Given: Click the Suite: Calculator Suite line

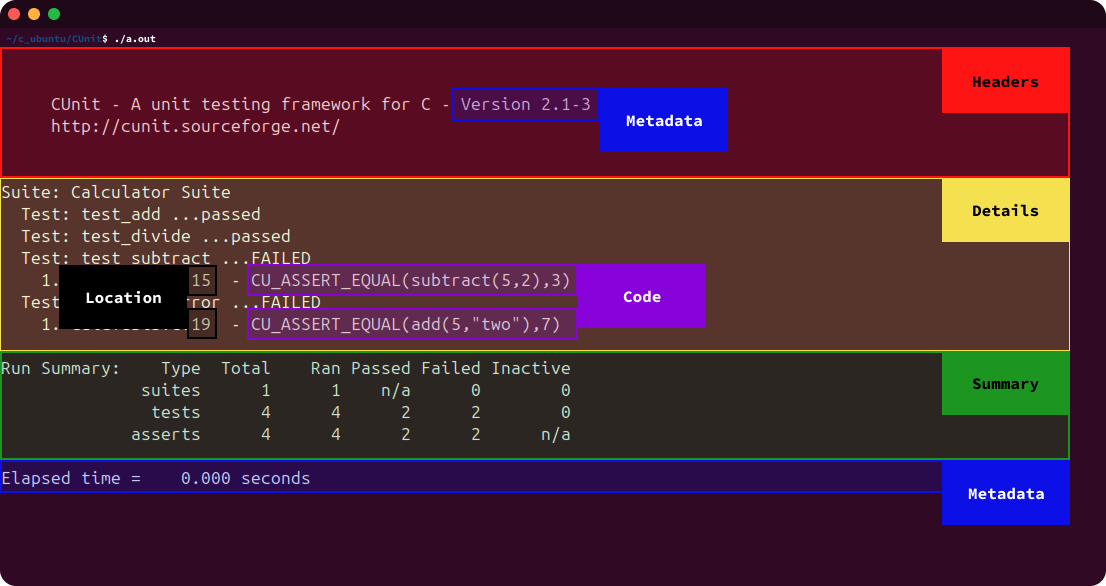Looking at the screenshot, I should point(116,193).
